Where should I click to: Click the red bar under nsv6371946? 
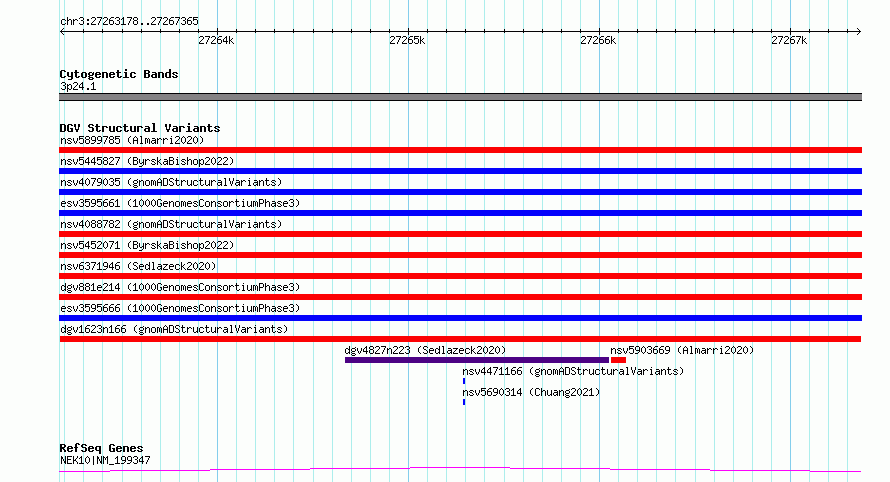point(460,276)
